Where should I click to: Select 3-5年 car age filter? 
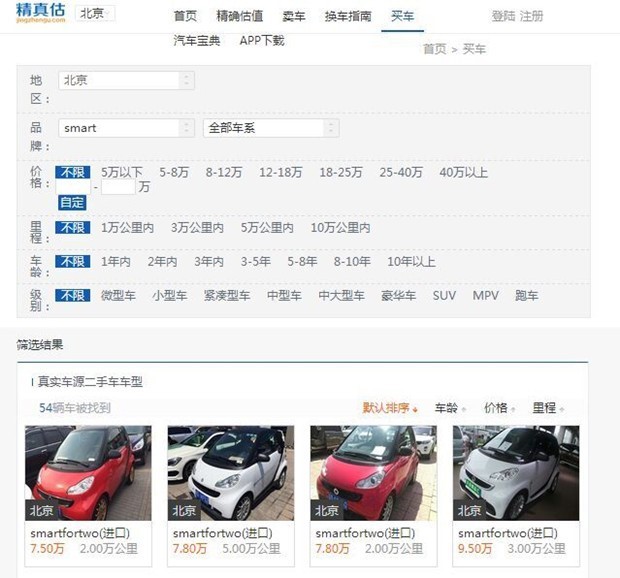pyautogui.click(x=256, y=262)
